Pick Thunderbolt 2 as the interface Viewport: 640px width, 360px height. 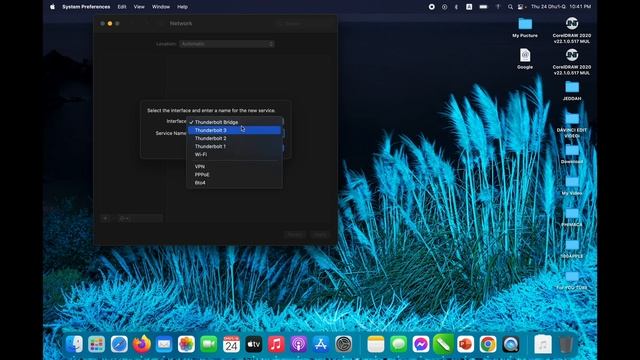234,138
